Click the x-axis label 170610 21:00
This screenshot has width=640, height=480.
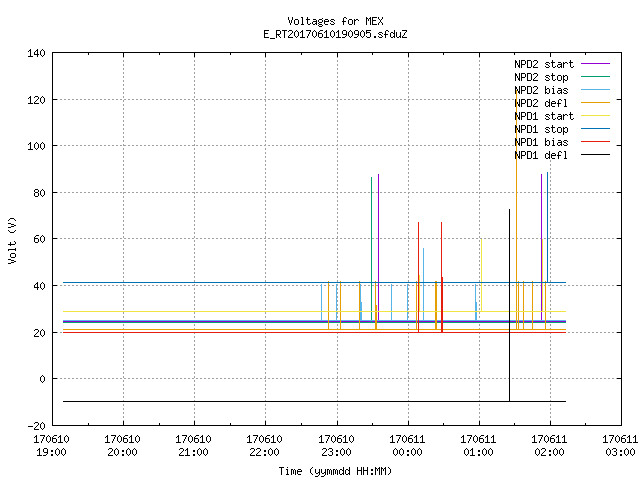193,446
